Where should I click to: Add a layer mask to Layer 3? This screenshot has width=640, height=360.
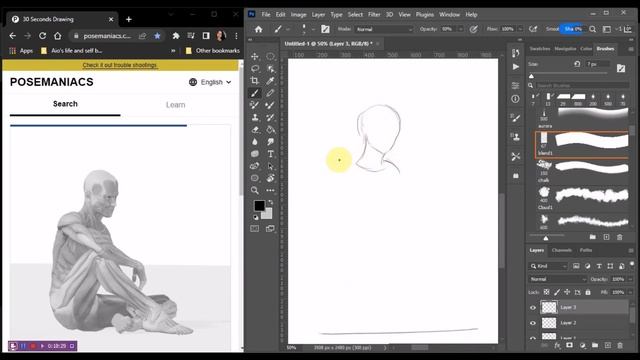click(x=569, y=345)
